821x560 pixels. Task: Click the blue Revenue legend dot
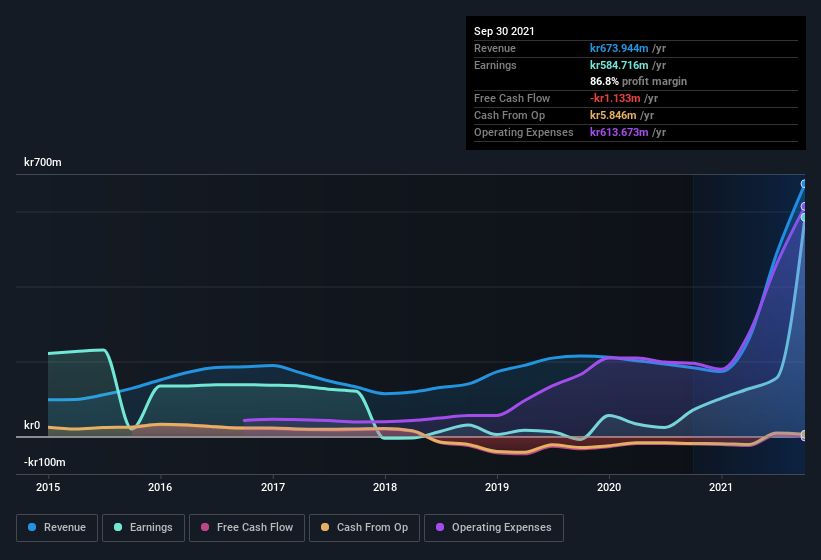(33, 527)
